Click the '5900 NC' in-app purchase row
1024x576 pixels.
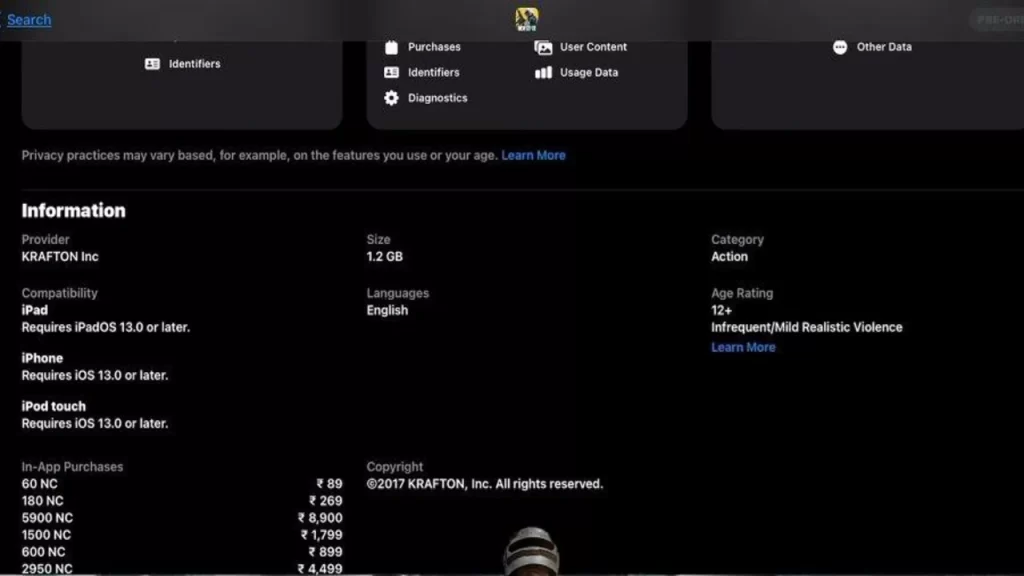click(182, 518)
